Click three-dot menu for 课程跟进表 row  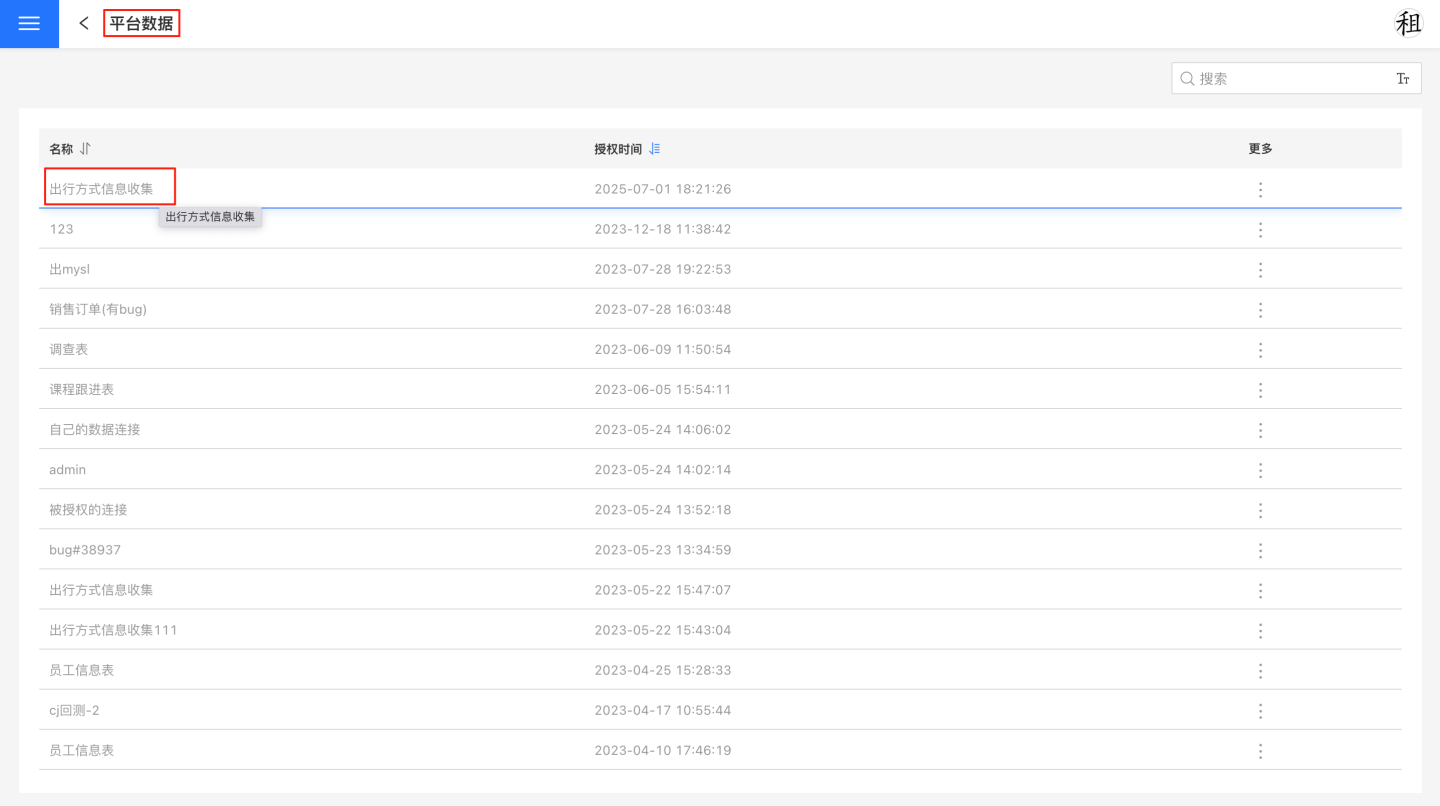coord(1260,390)
